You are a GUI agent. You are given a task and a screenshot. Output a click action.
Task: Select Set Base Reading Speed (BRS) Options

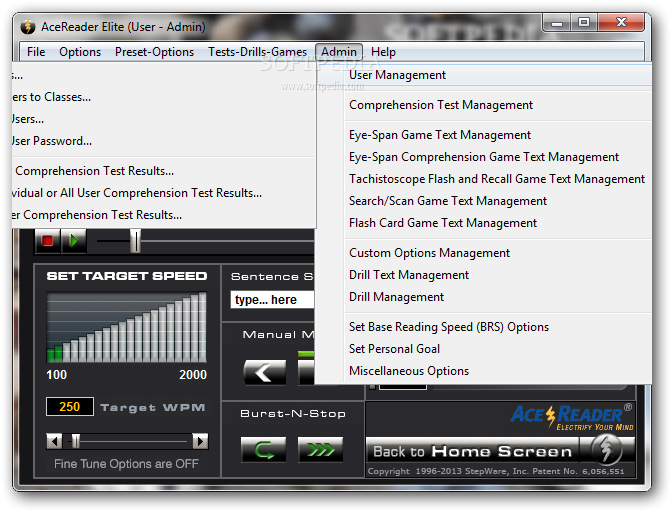tap(484, 327)
